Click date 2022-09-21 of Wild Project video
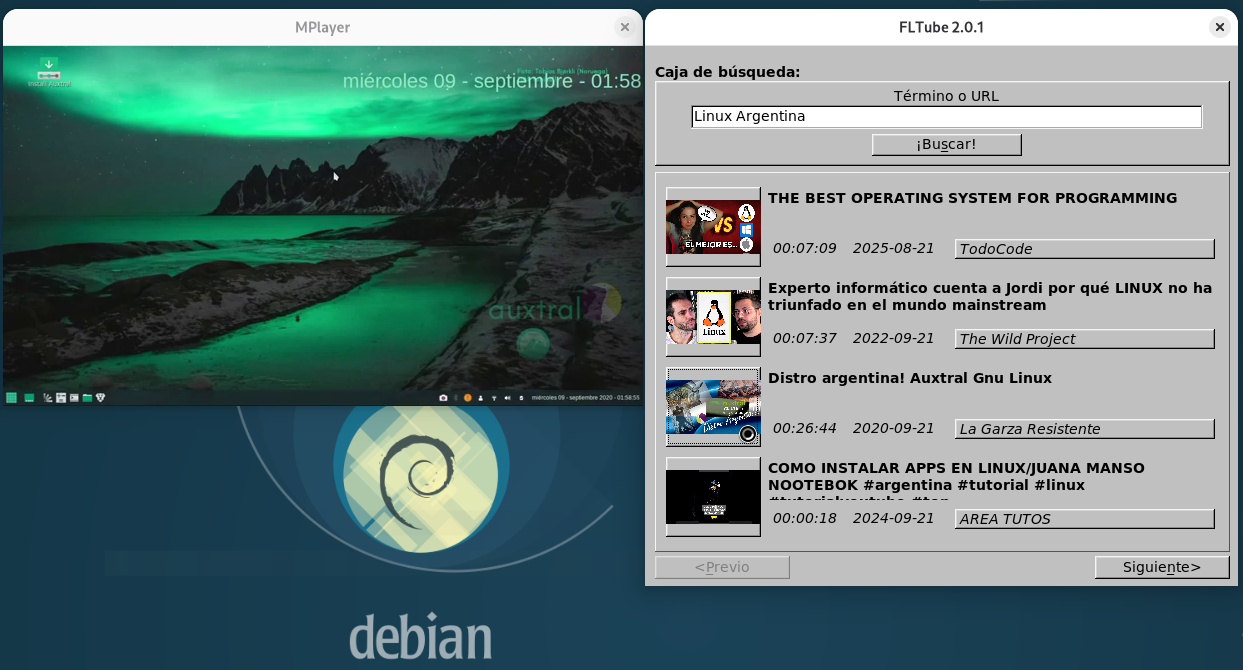 coord(893,338)
